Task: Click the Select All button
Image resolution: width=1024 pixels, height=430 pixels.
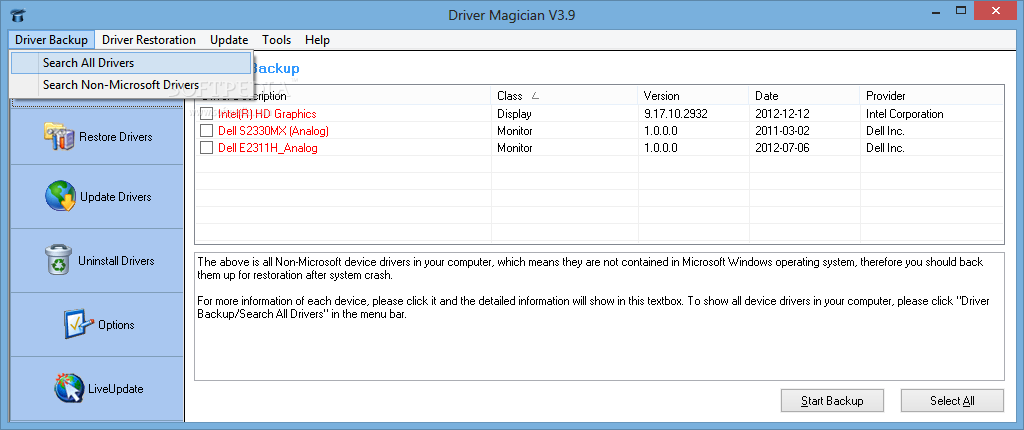Action: [952, 401]
